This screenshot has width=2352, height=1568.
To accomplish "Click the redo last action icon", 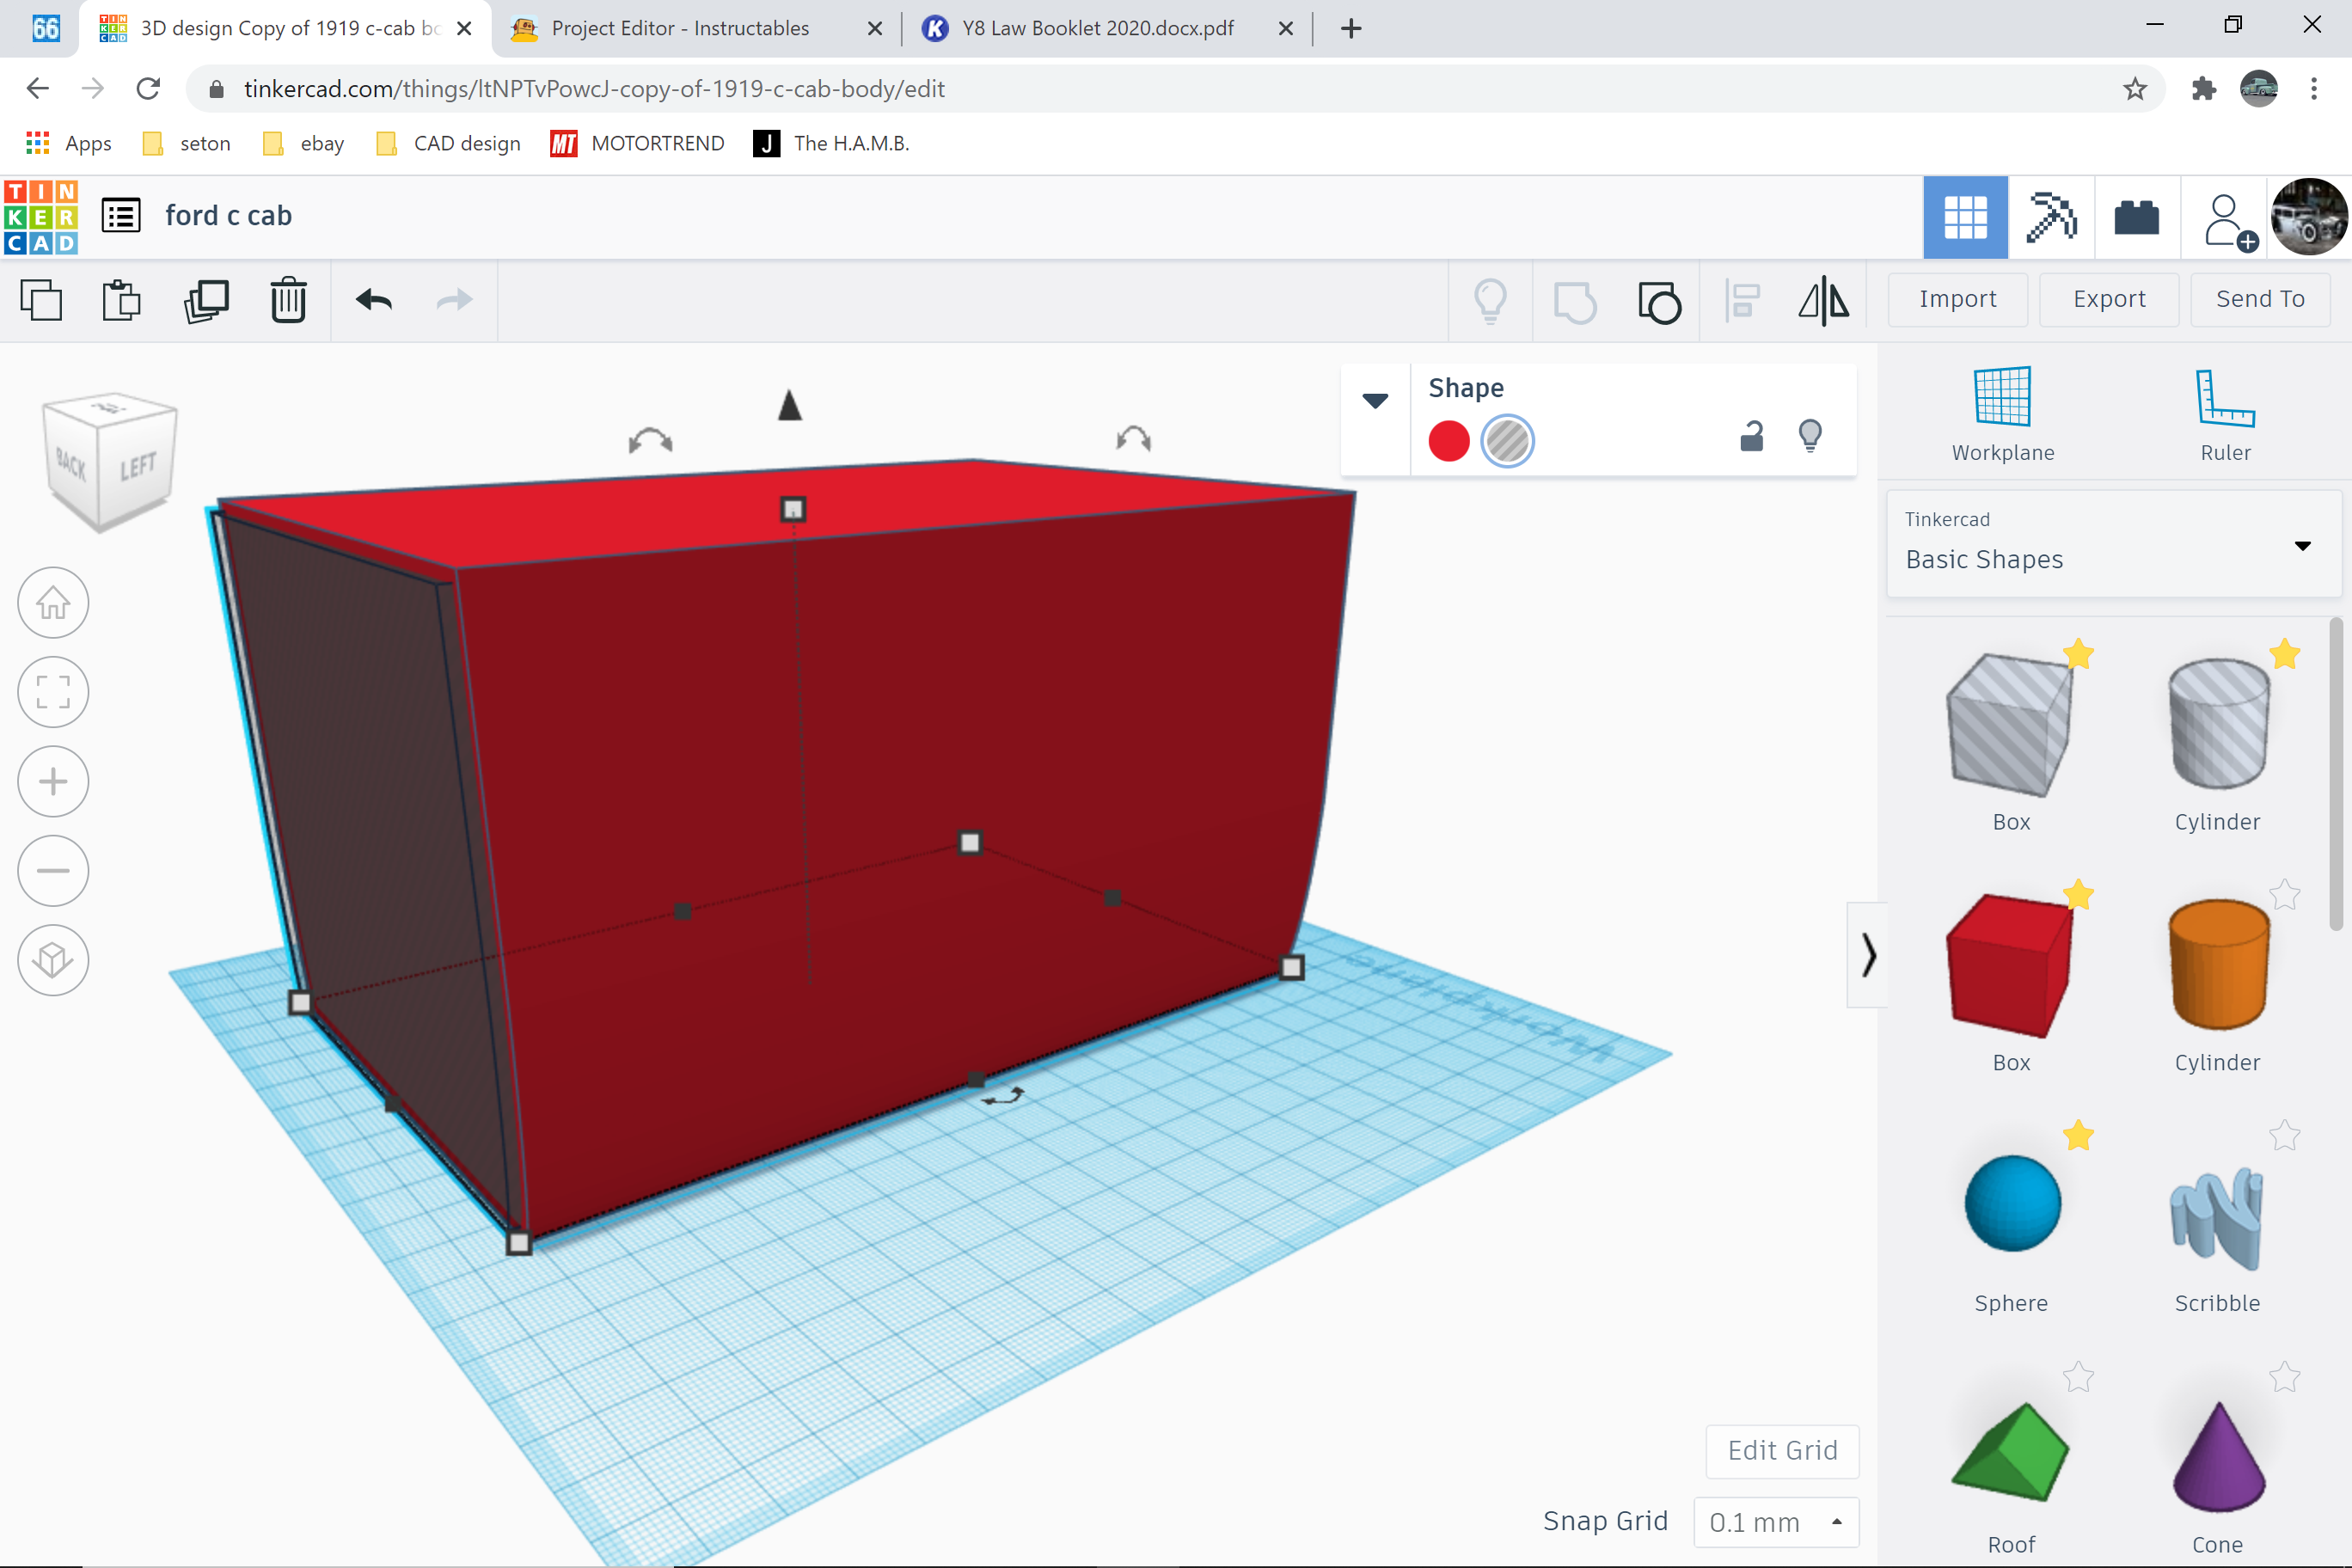I will (453, 301).
